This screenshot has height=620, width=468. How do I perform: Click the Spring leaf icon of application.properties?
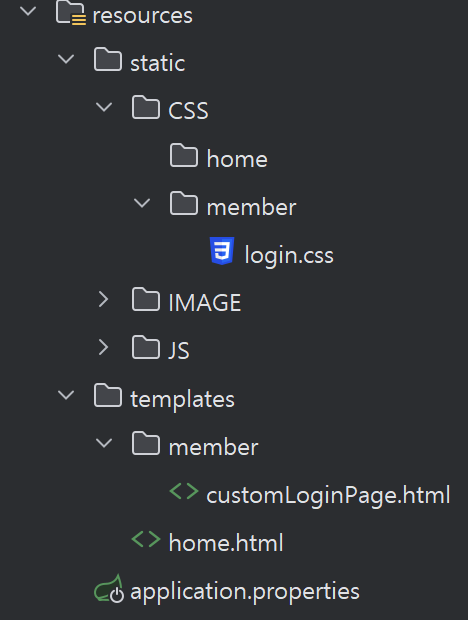(109, 589)
